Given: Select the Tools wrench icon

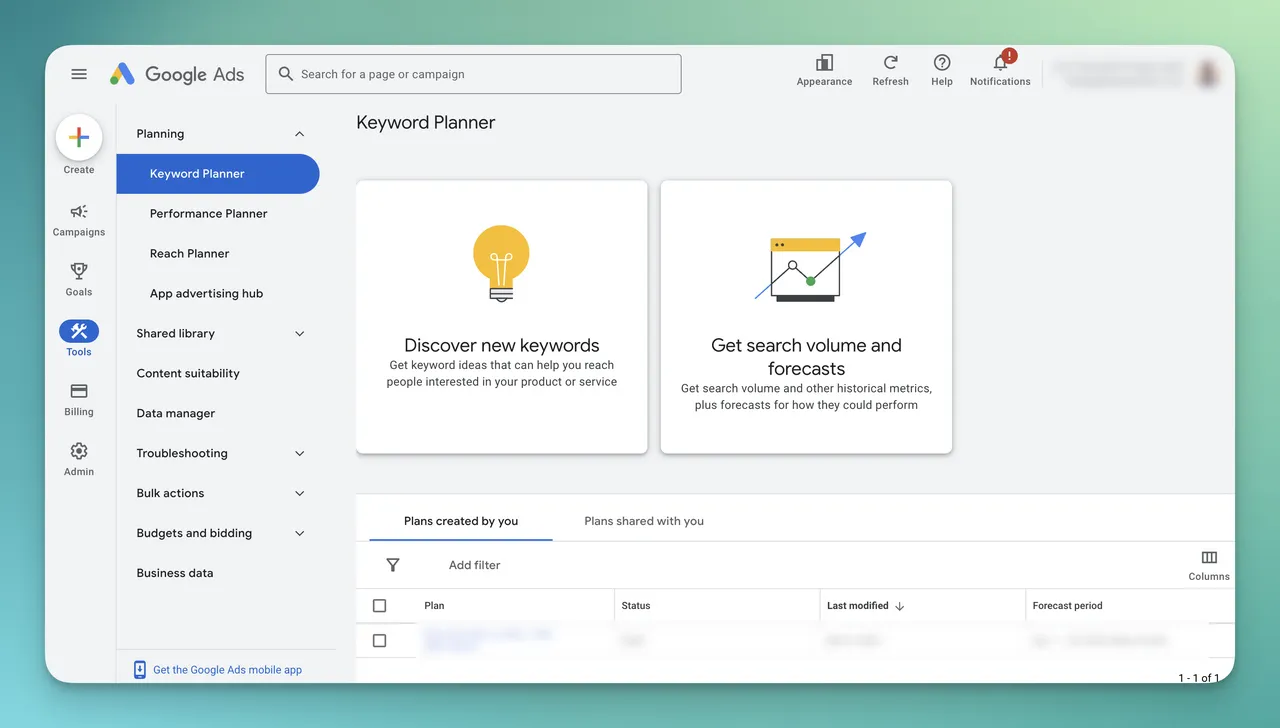Looking at the screenshot, I should coord(79,331).
